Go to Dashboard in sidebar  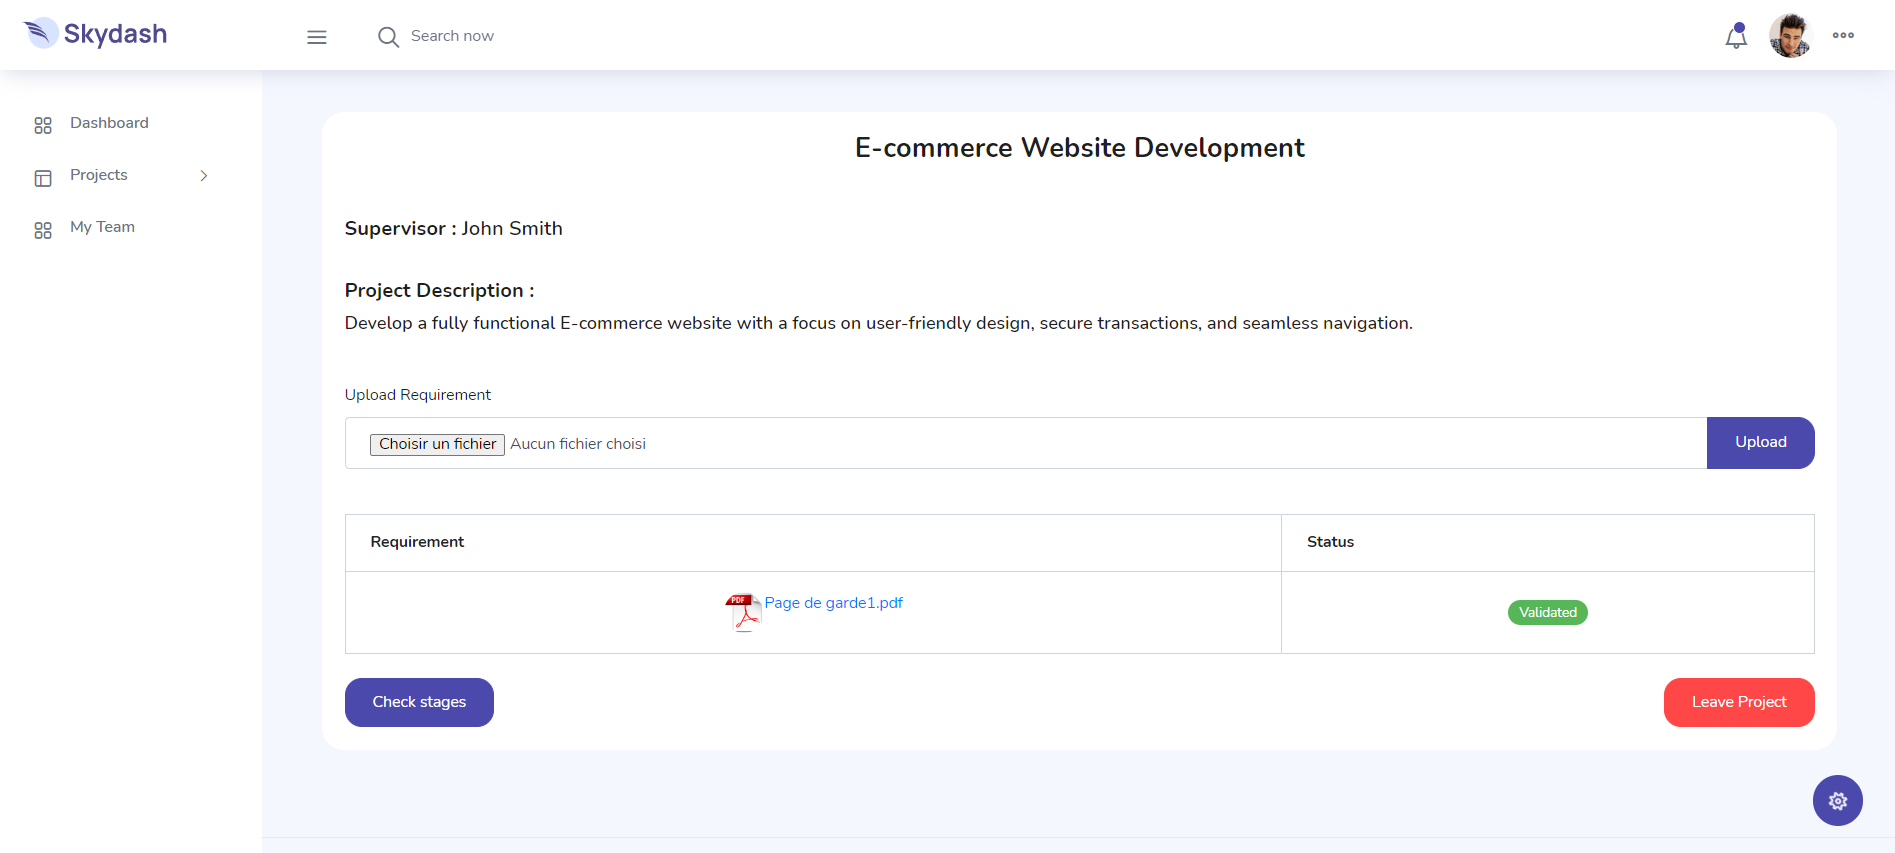pyautogui.click(x=109, y=123)
